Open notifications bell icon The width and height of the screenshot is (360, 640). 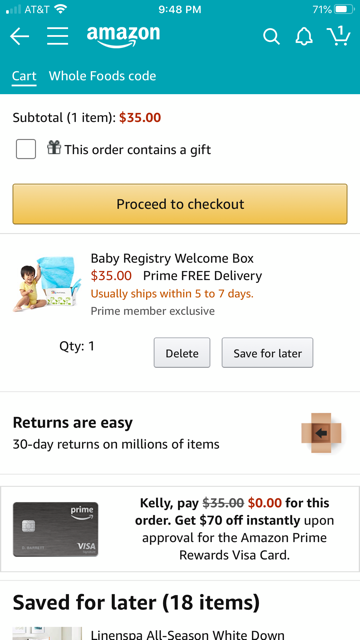click(x=304, y=37)
